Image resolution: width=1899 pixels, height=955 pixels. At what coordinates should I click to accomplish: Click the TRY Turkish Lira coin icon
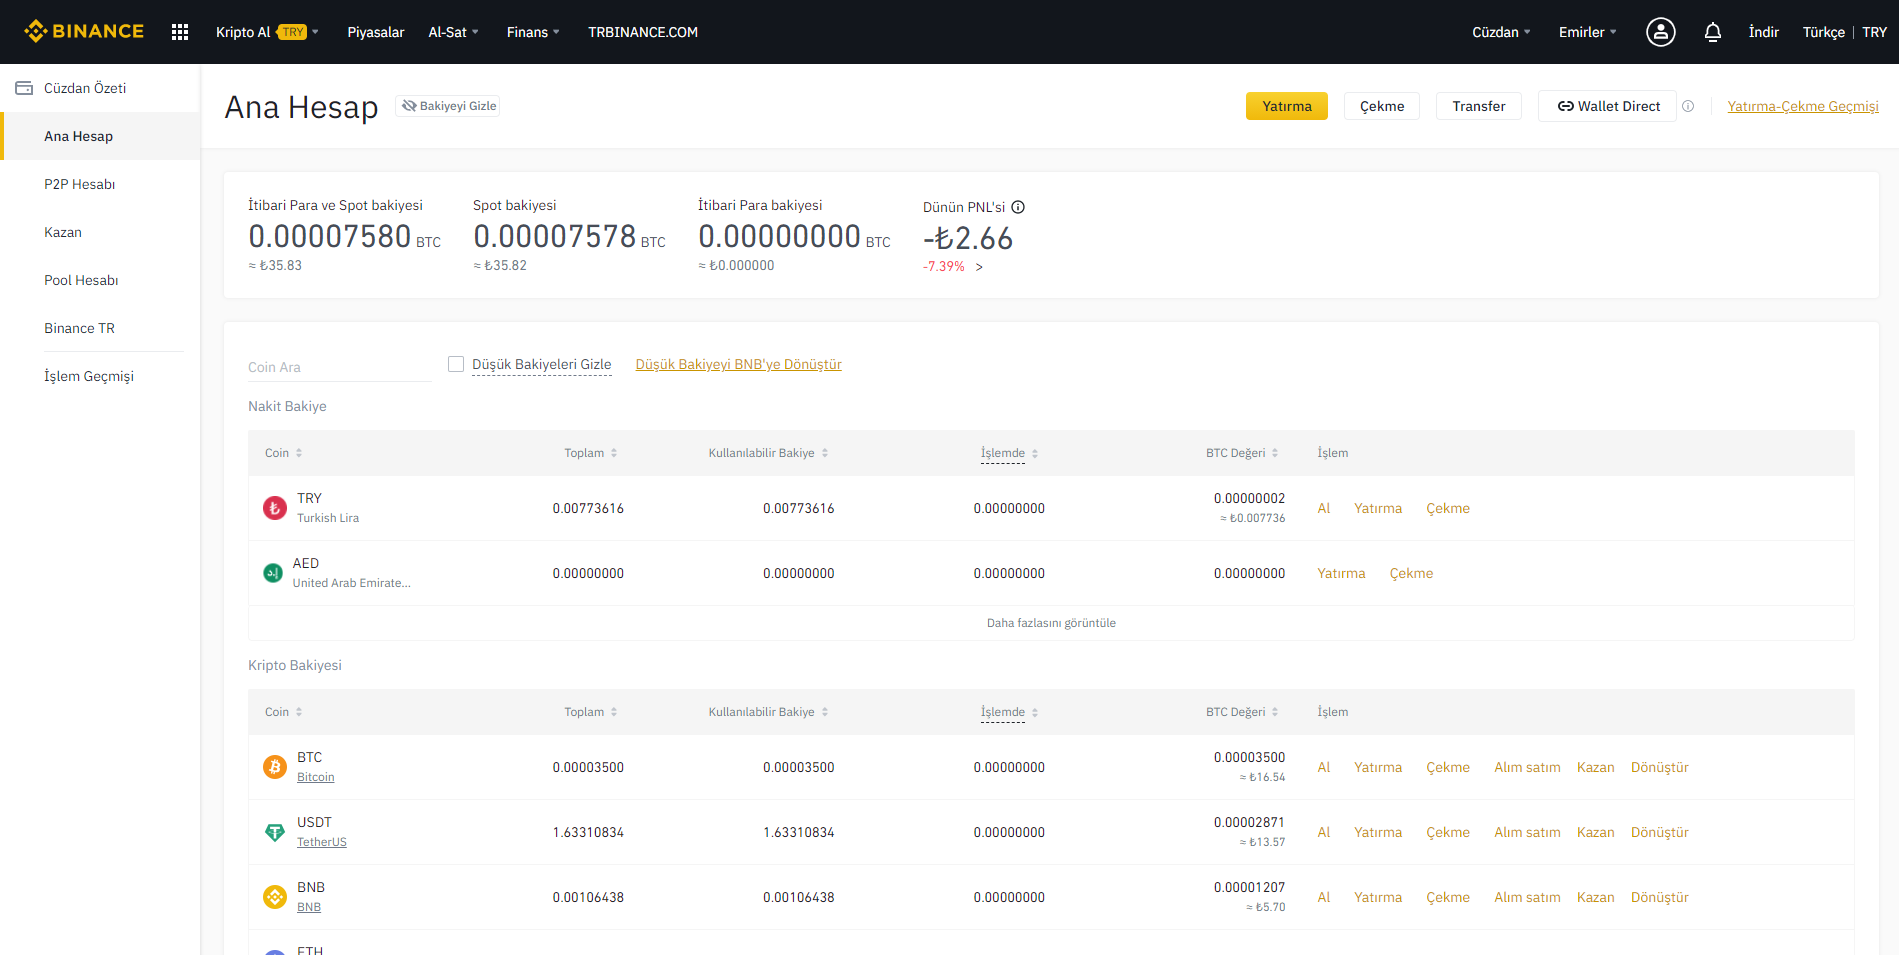tap(275, 508)
